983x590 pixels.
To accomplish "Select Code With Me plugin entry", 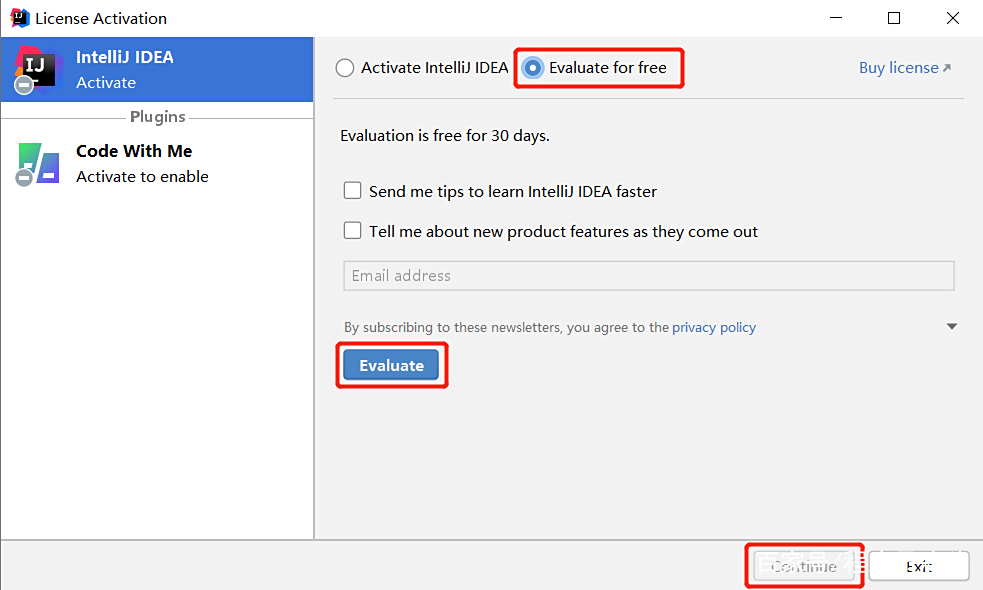I will click(x=157, y=163).
